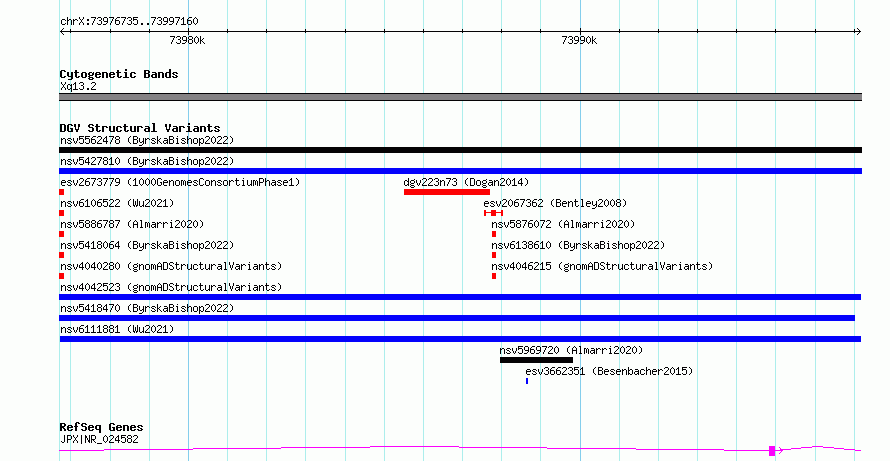The image size is (890, 461).
Task: Click the nsv5562478 (ByrskaBishop2022) label
Action: pyautogui.click(x=147, y=140)
